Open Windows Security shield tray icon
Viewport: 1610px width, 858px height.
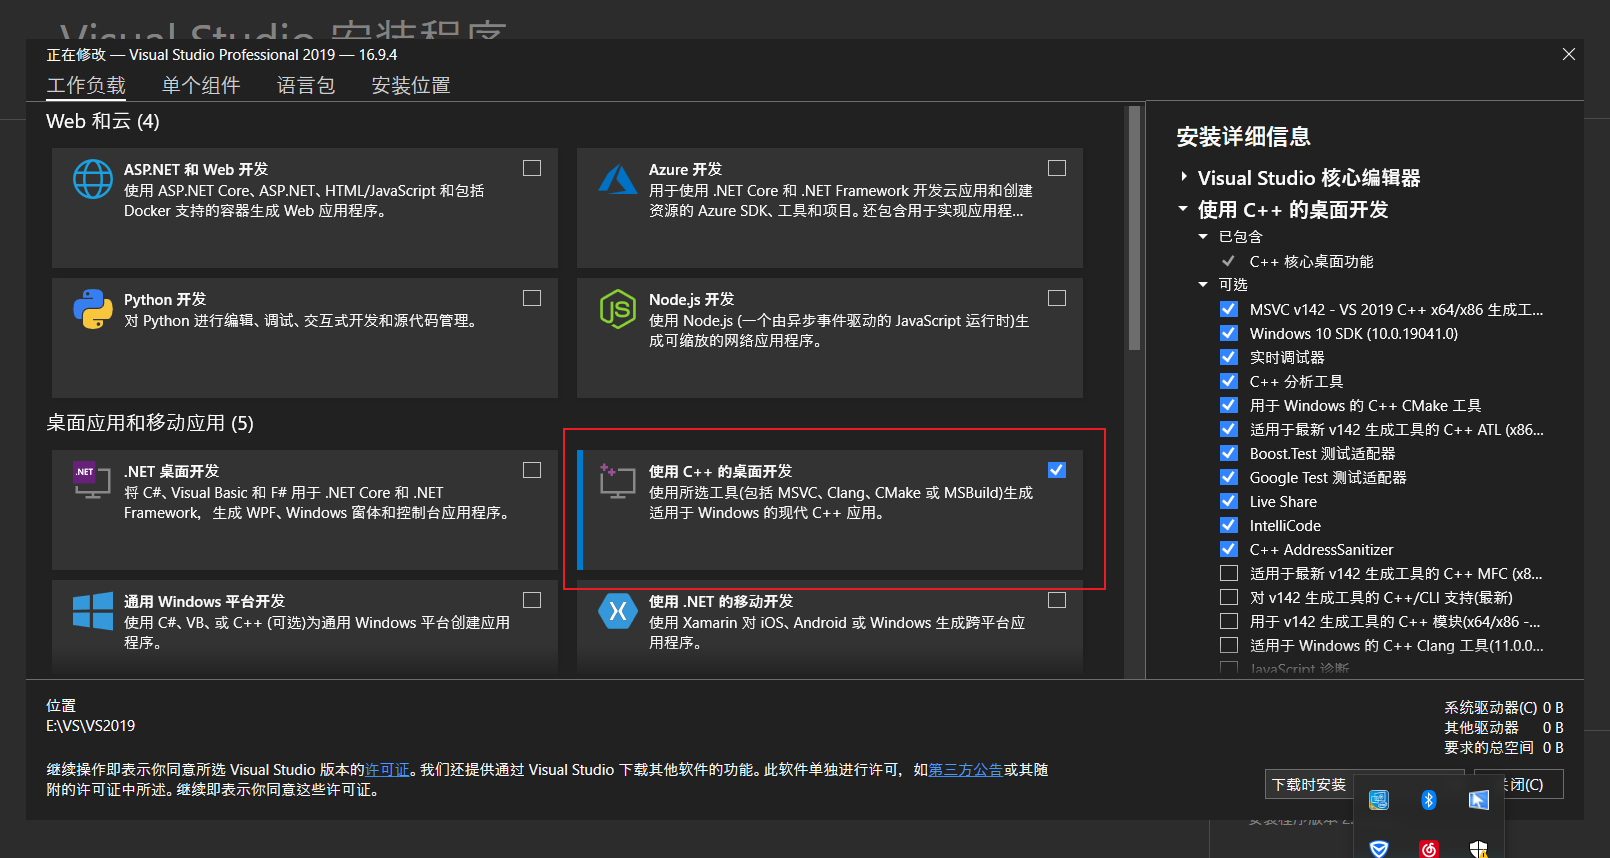1479,849
